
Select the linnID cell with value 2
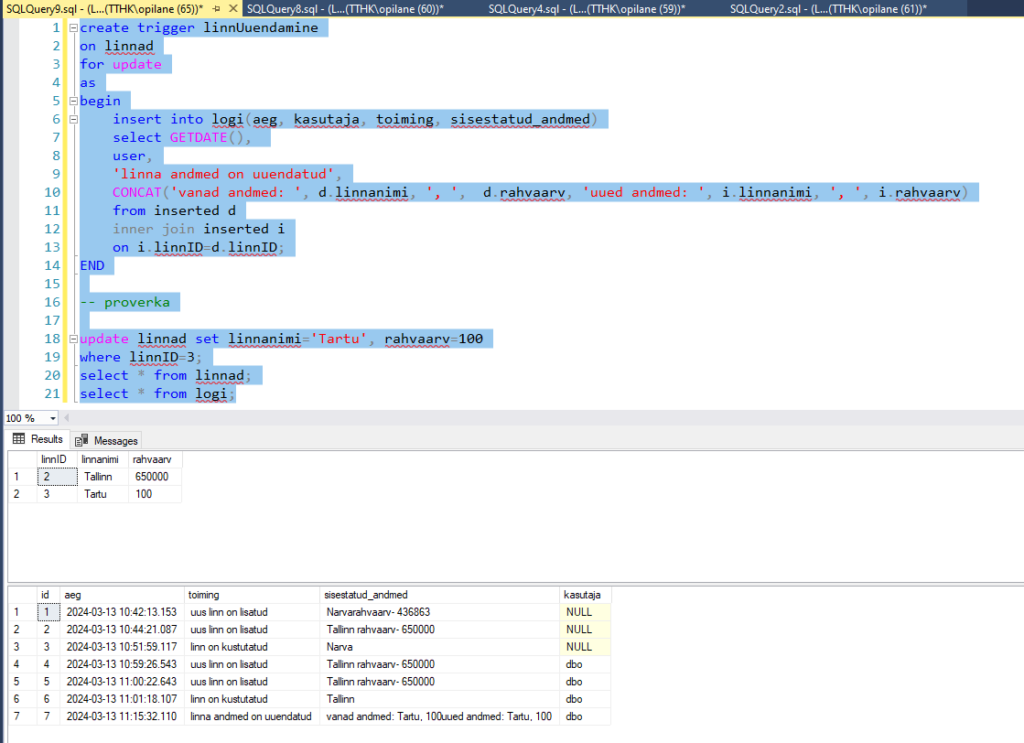(57, 477)
